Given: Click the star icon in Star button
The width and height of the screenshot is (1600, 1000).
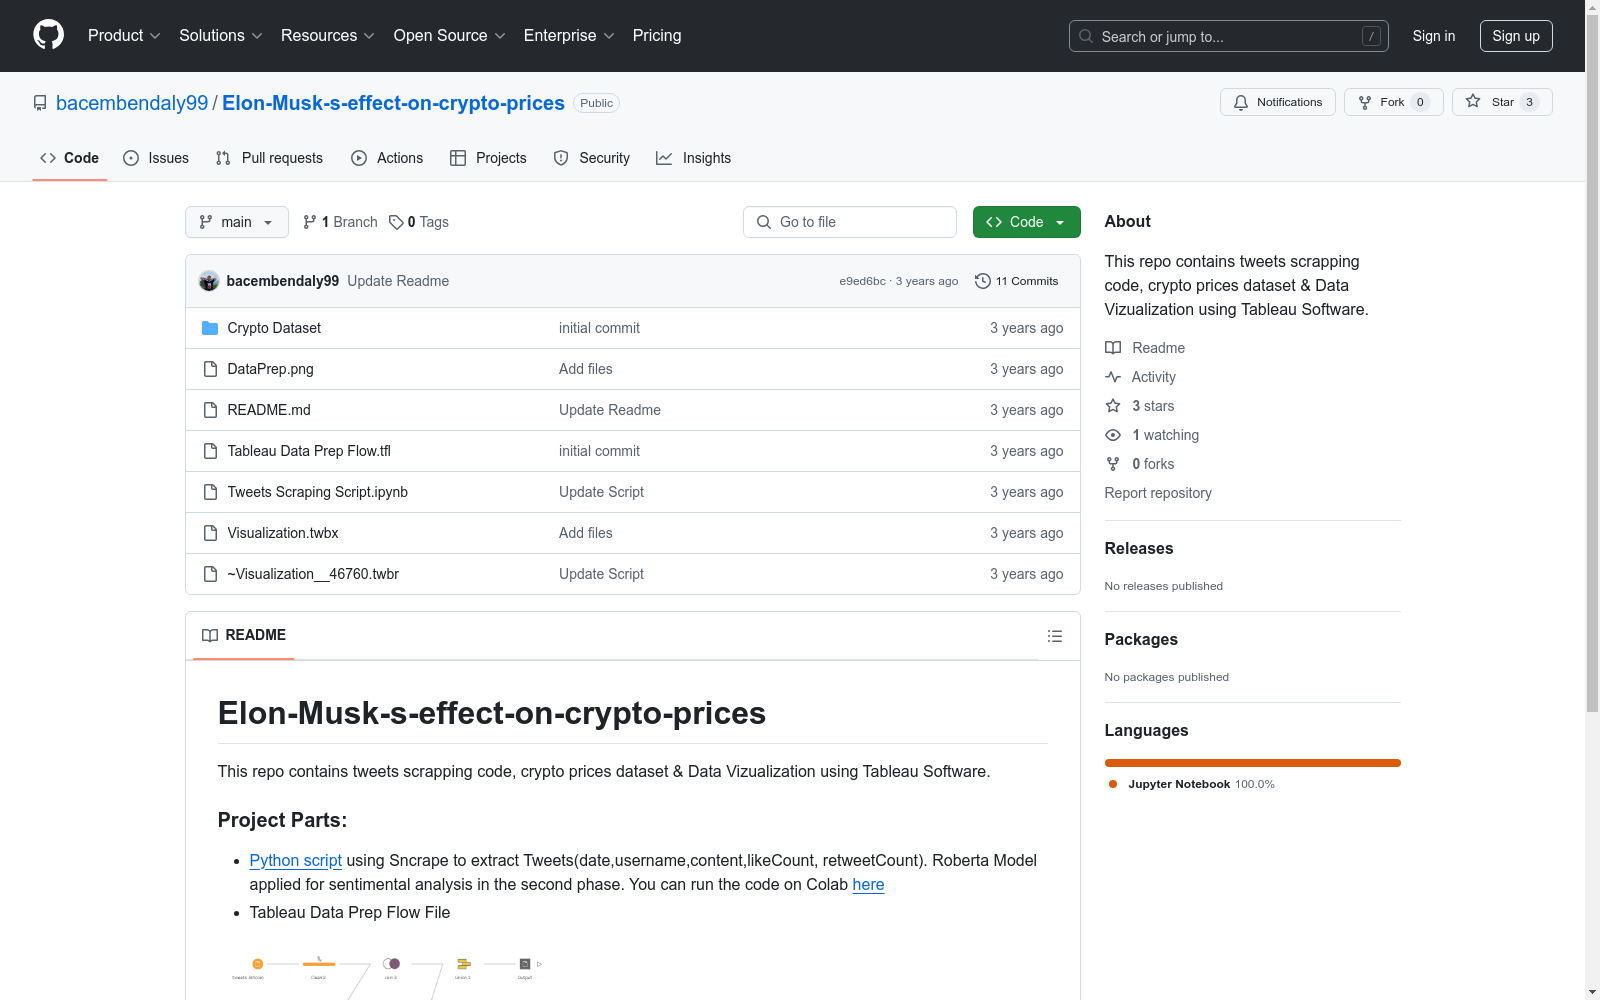Looking at the screenshot, I should point(1473,101).
